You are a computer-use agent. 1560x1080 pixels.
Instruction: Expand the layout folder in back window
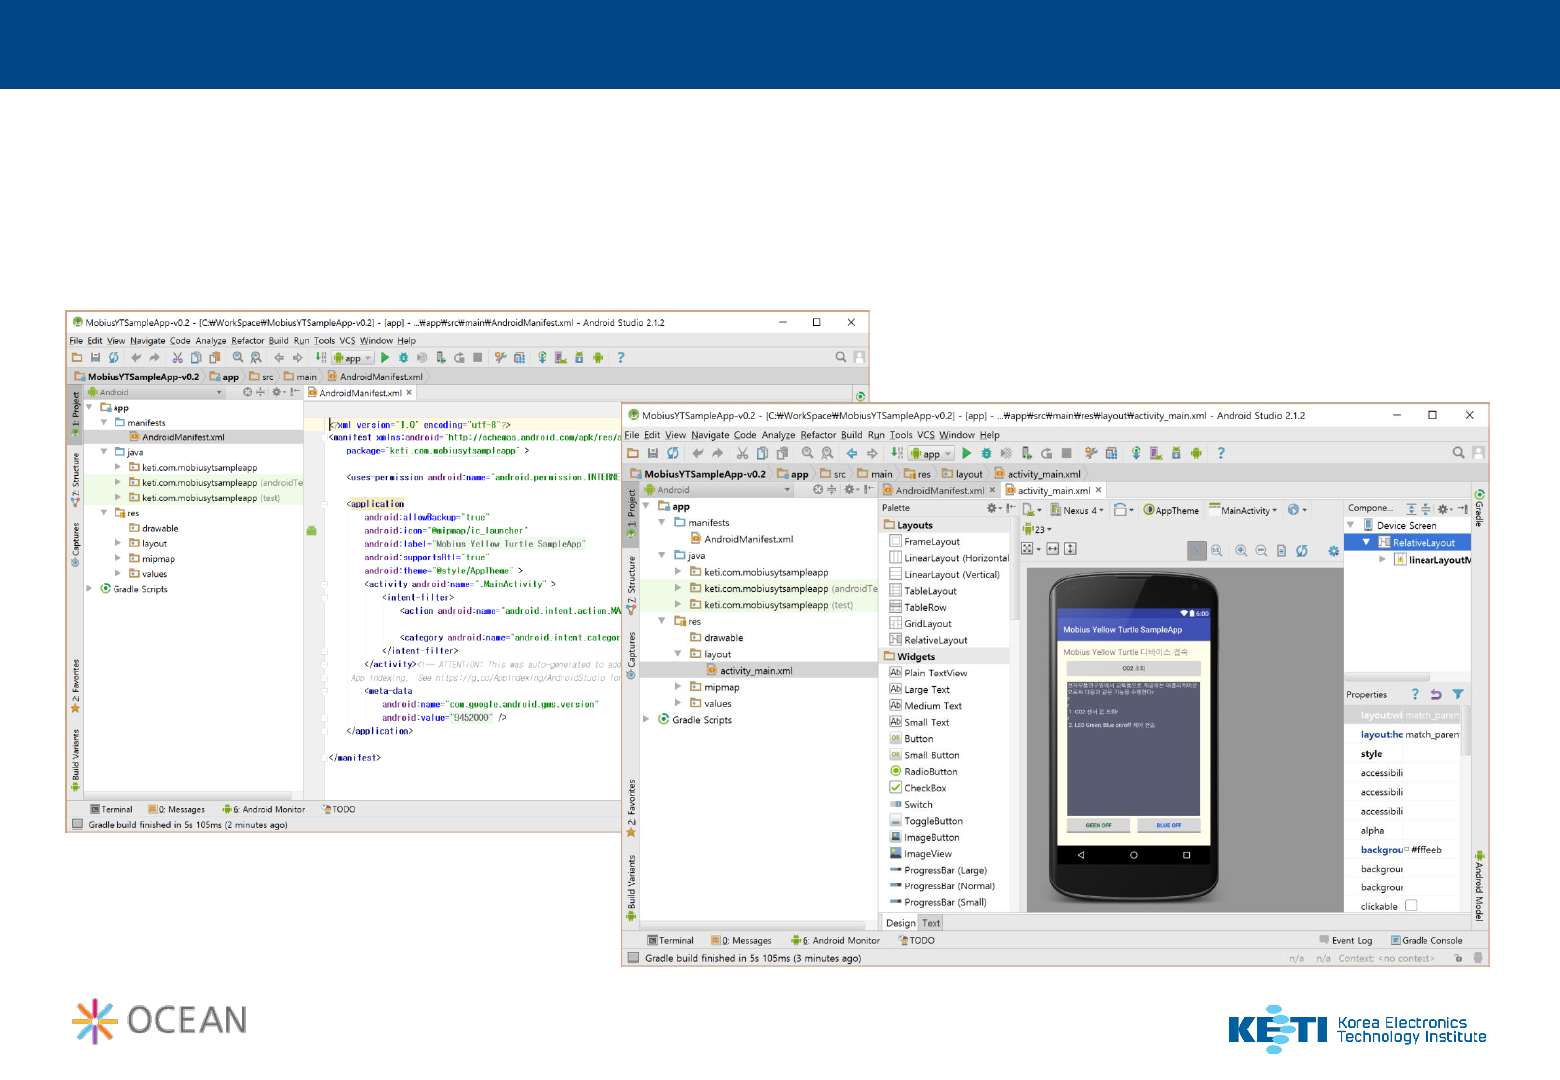pyautogui.click(x=118, y=544)
